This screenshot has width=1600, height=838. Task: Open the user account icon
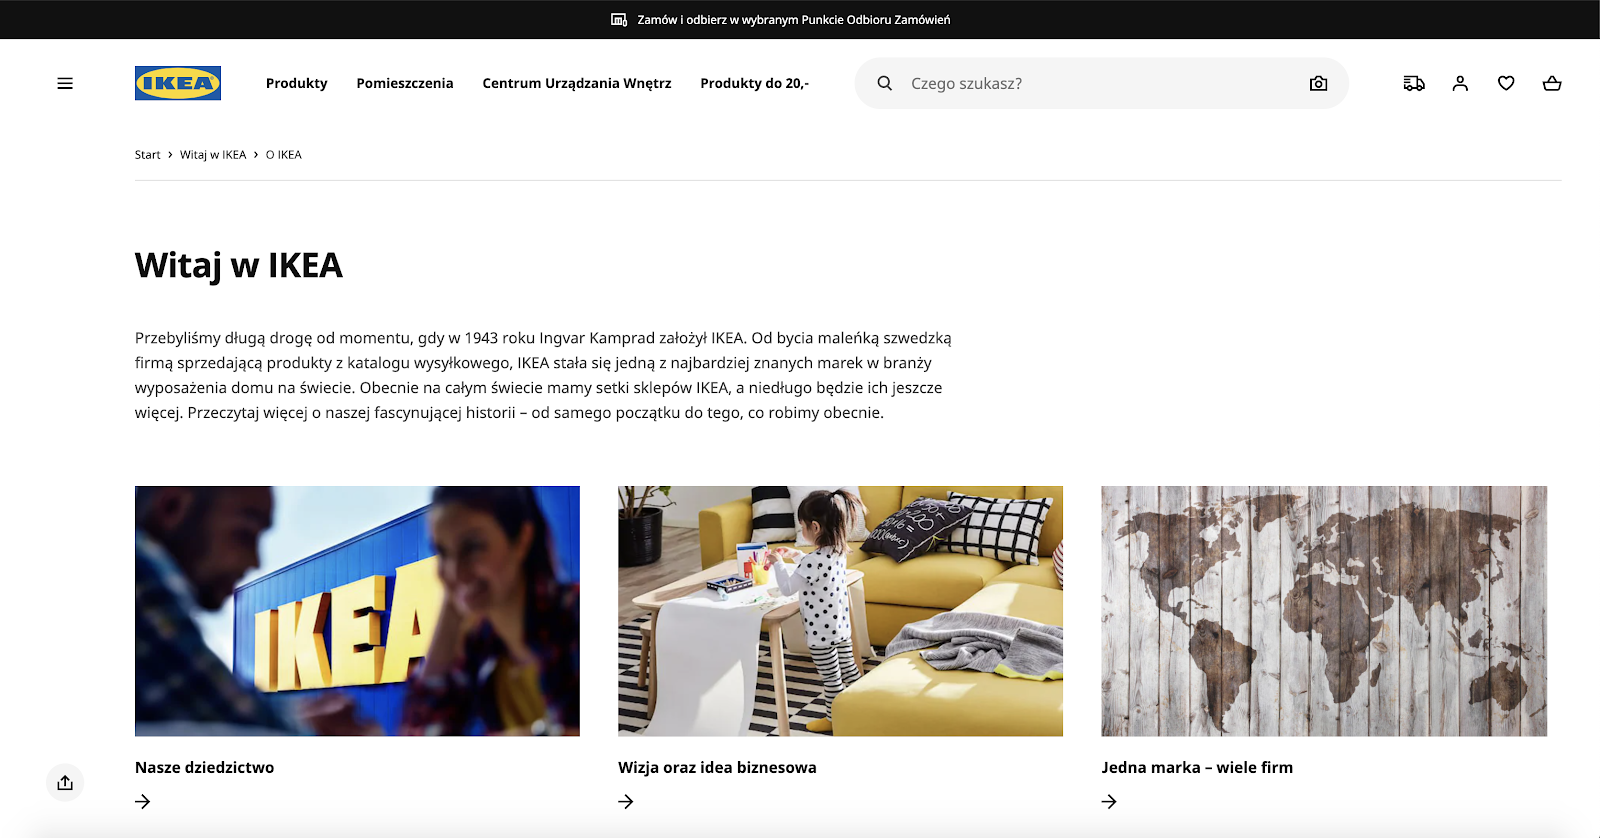click(1460, 84)
